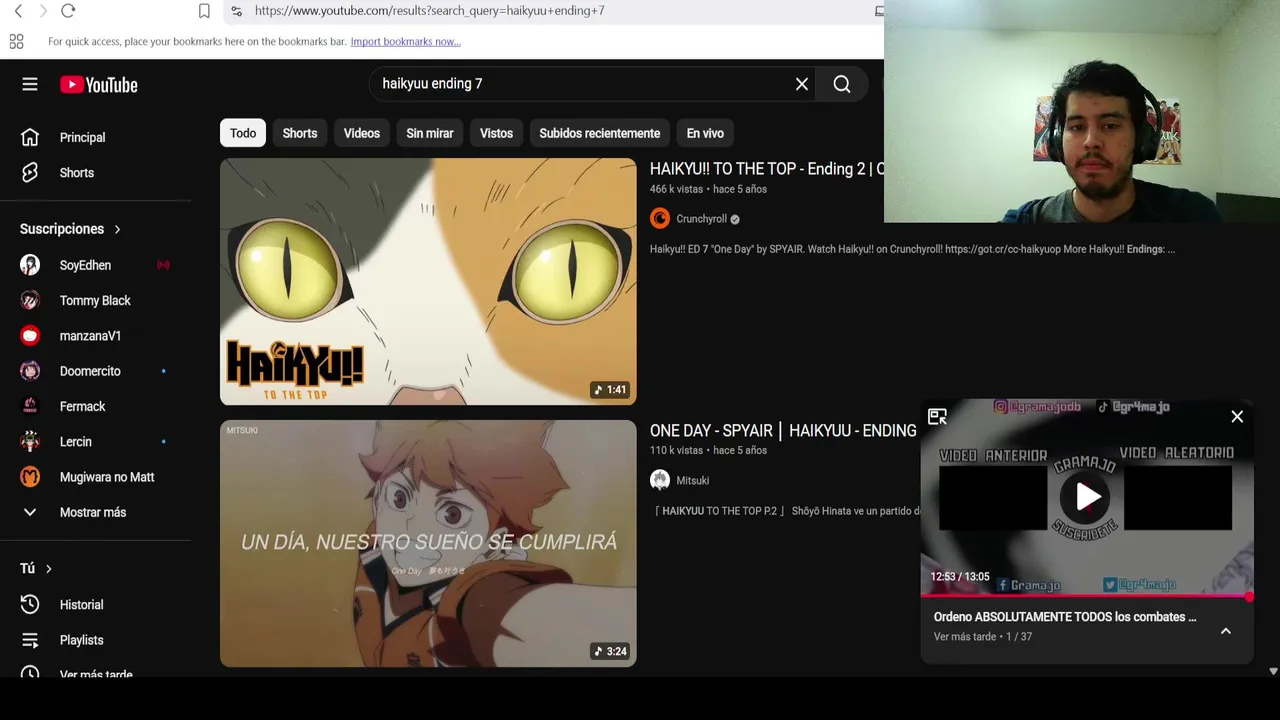Select the Subidos recientemente filter chip
The width and height of the screenshot is (1280, 720).
pos(600,133)
